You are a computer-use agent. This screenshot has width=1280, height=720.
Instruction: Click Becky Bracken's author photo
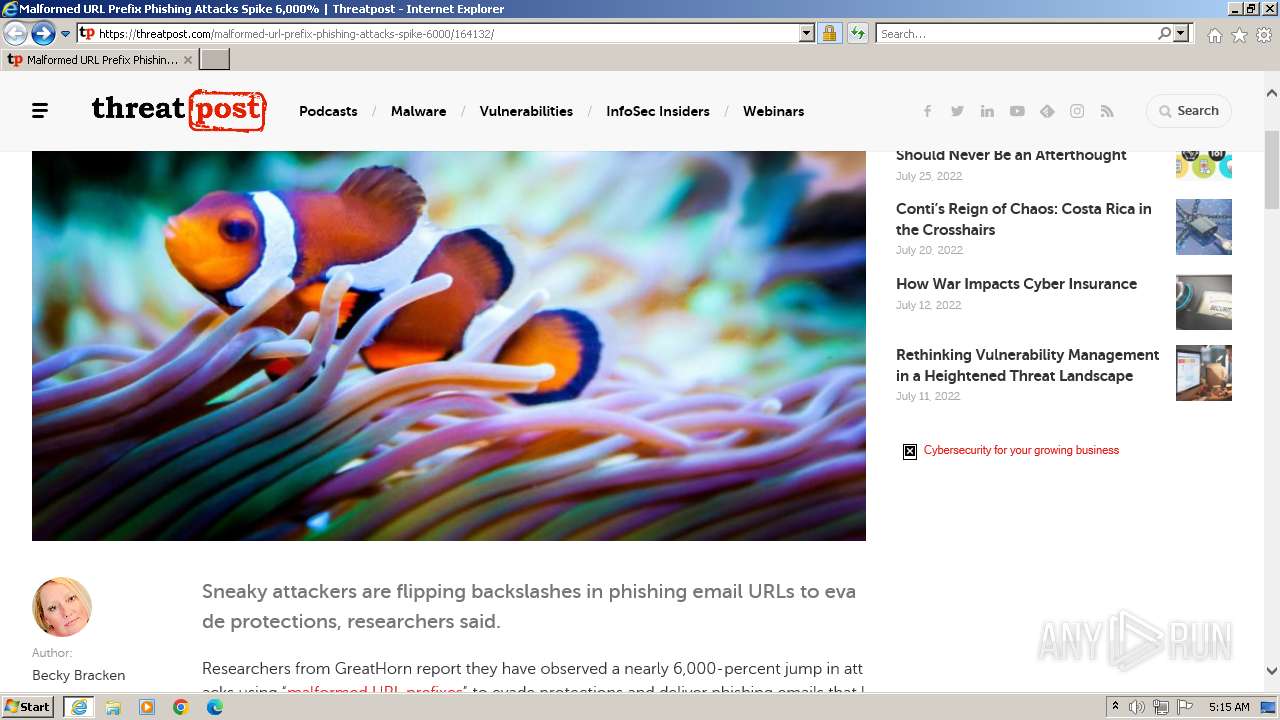click(62, 607)
